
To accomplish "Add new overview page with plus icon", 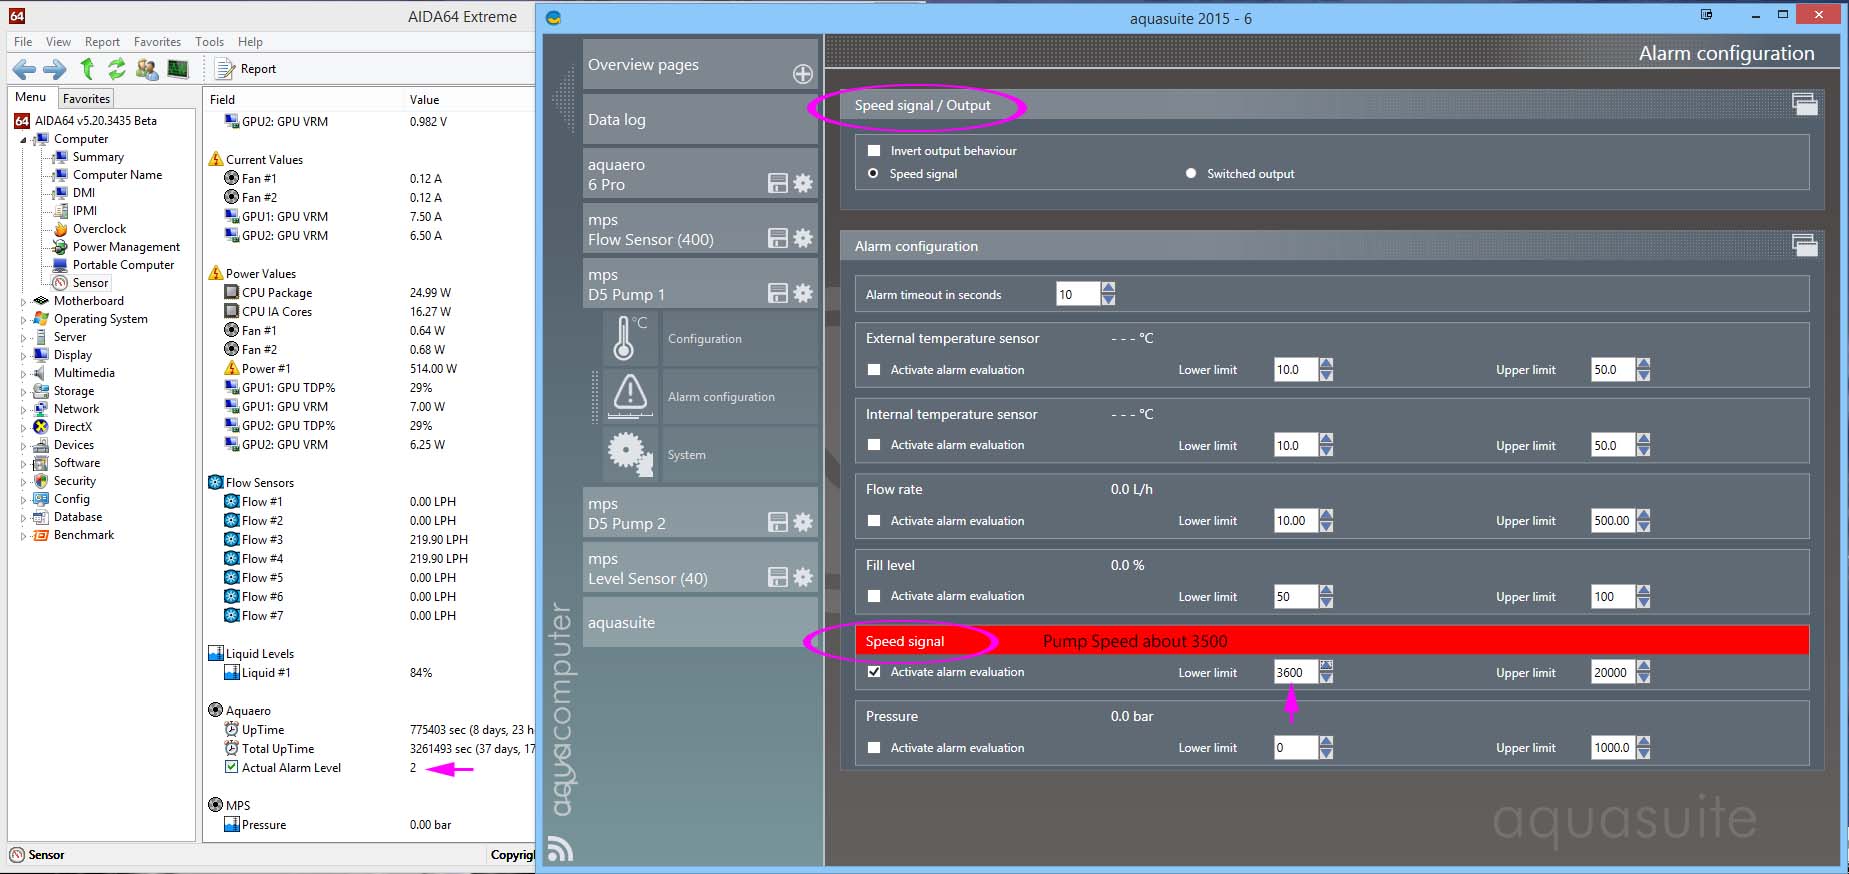I will pyautogui.click(x=802, y=74).
